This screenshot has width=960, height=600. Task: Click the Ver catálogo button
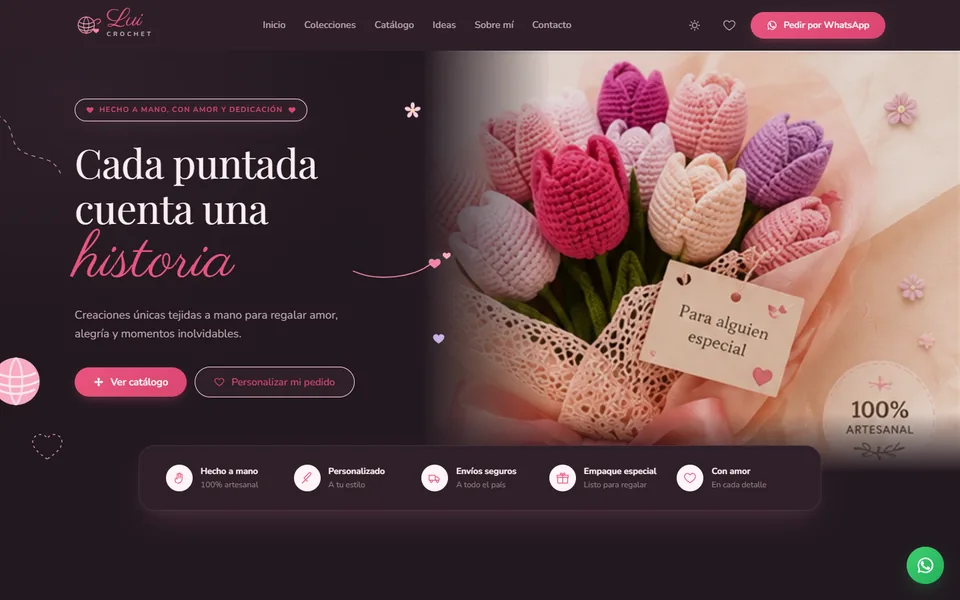click(x=130, y=382)
